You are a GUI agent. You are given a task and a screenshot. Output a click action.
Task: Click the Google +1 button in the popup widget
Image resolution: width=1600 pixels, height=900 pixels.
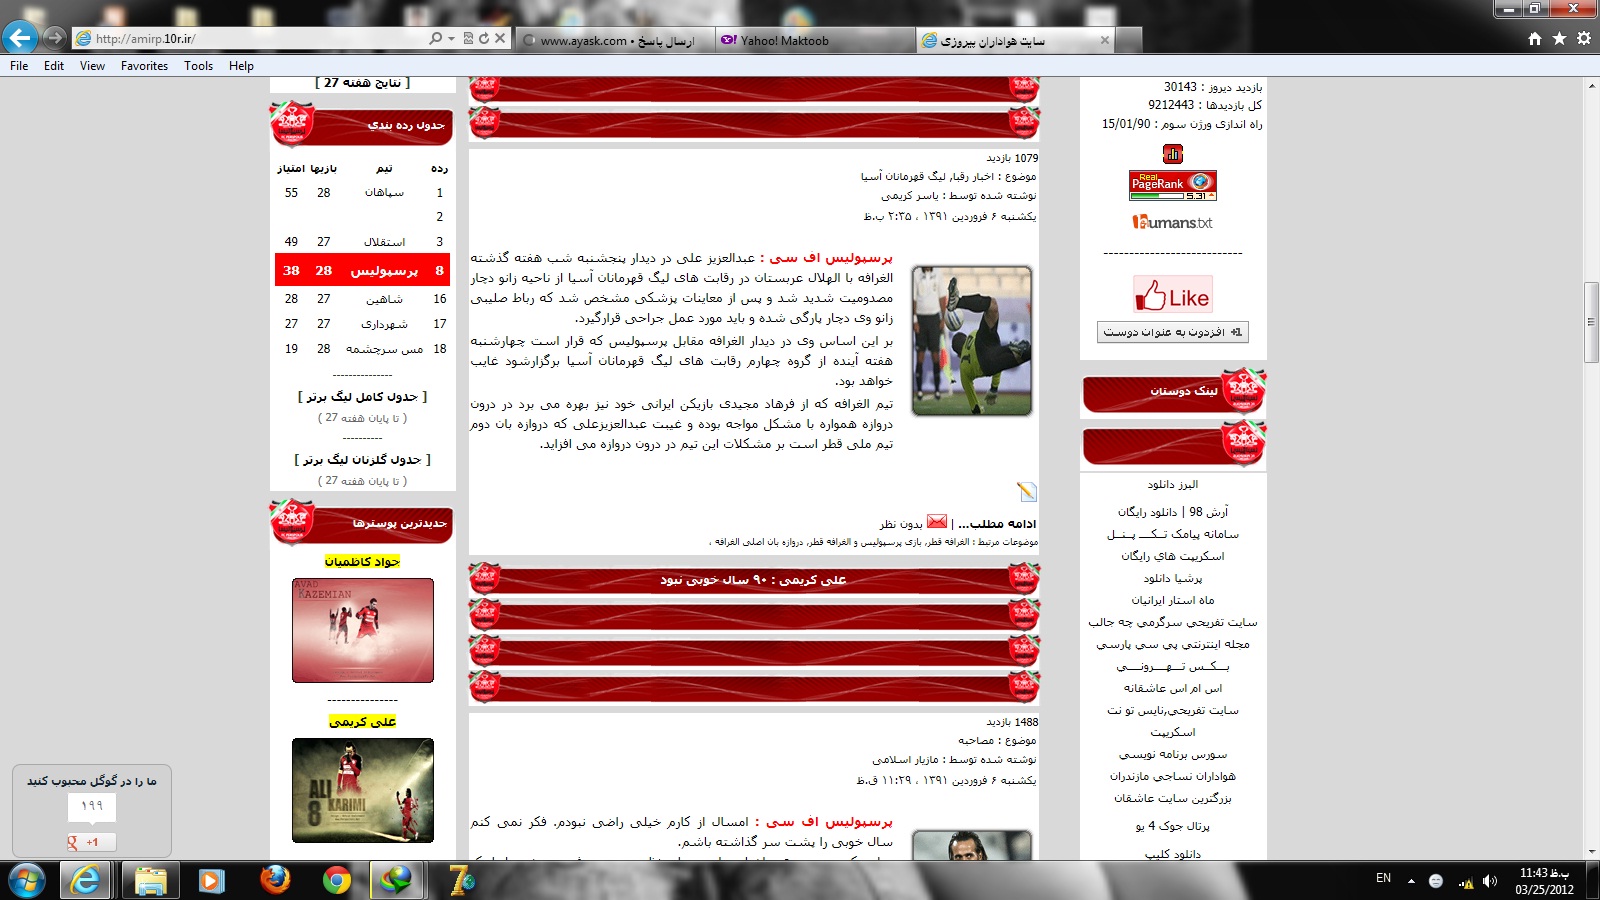point(91,842)
